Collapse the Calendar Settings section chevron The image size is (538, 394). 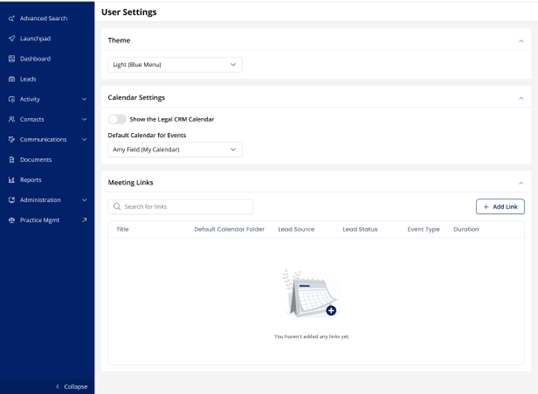tap(521, 98)
